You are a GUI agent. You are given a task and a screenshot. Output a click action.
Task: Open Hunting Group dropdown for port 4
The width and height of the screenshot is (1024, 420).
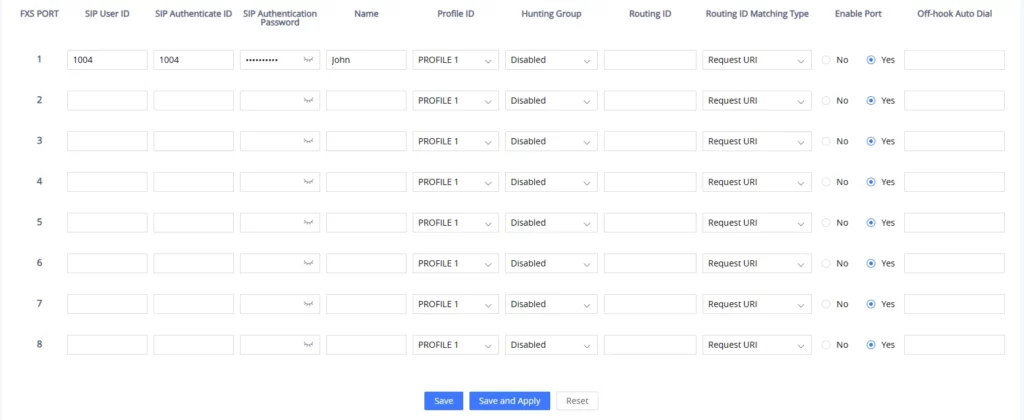coord(551,182)
